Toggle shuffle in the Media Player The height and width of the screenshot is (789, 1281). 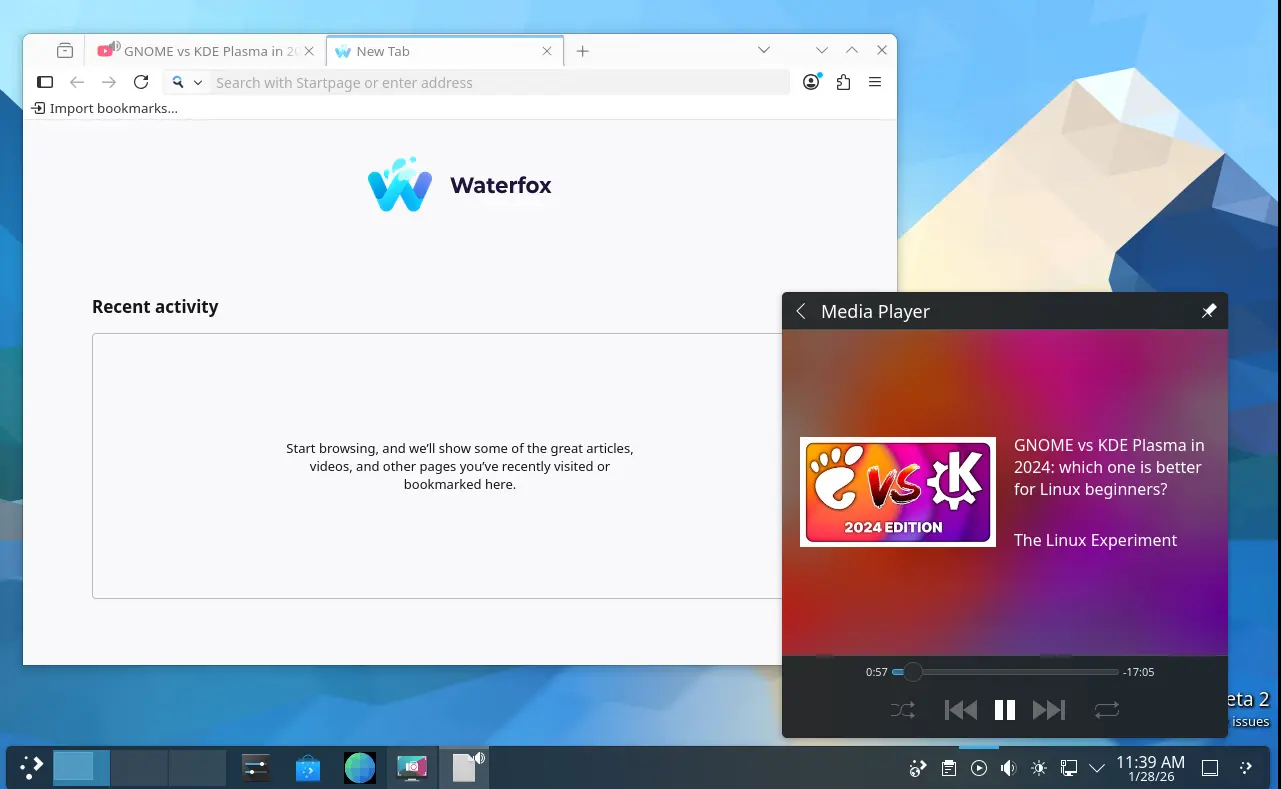click(902, 710)
